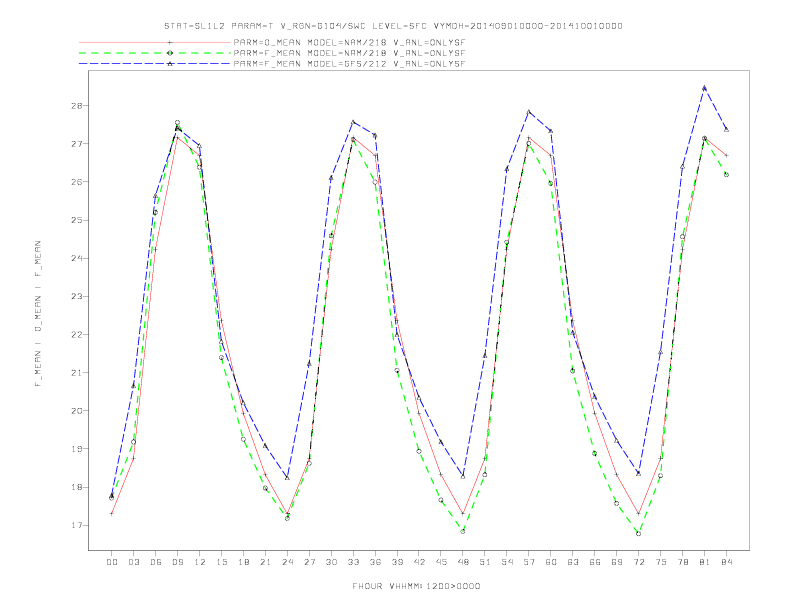792x612 pixels.
Task: Click x-axis forecast hour label 21
Action: pos(266,562)
